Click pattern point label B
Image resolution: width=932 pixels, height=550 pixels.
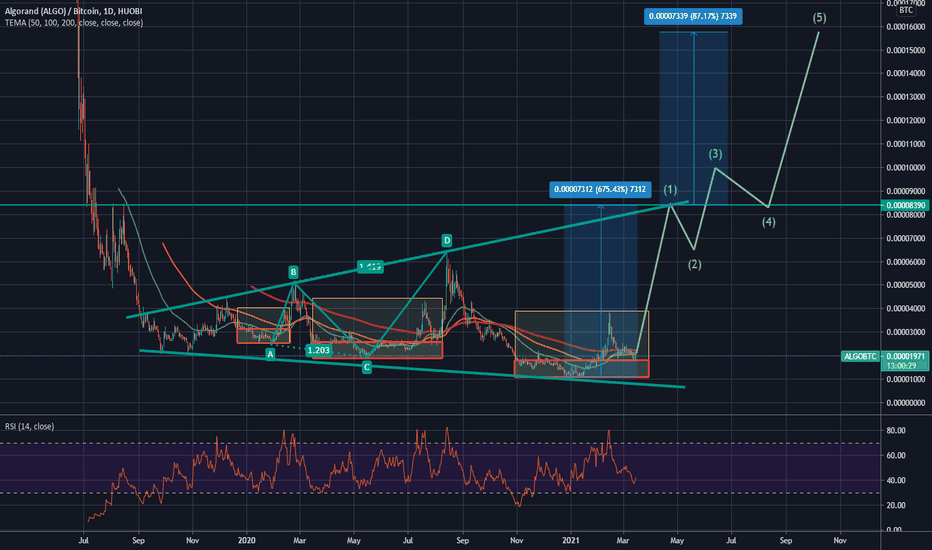click(293, 272)
